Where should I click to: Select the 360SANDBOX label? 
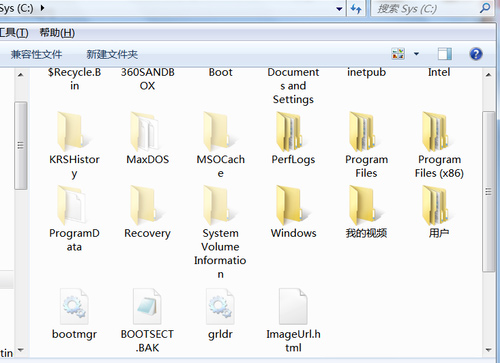[x=147, y=79]
